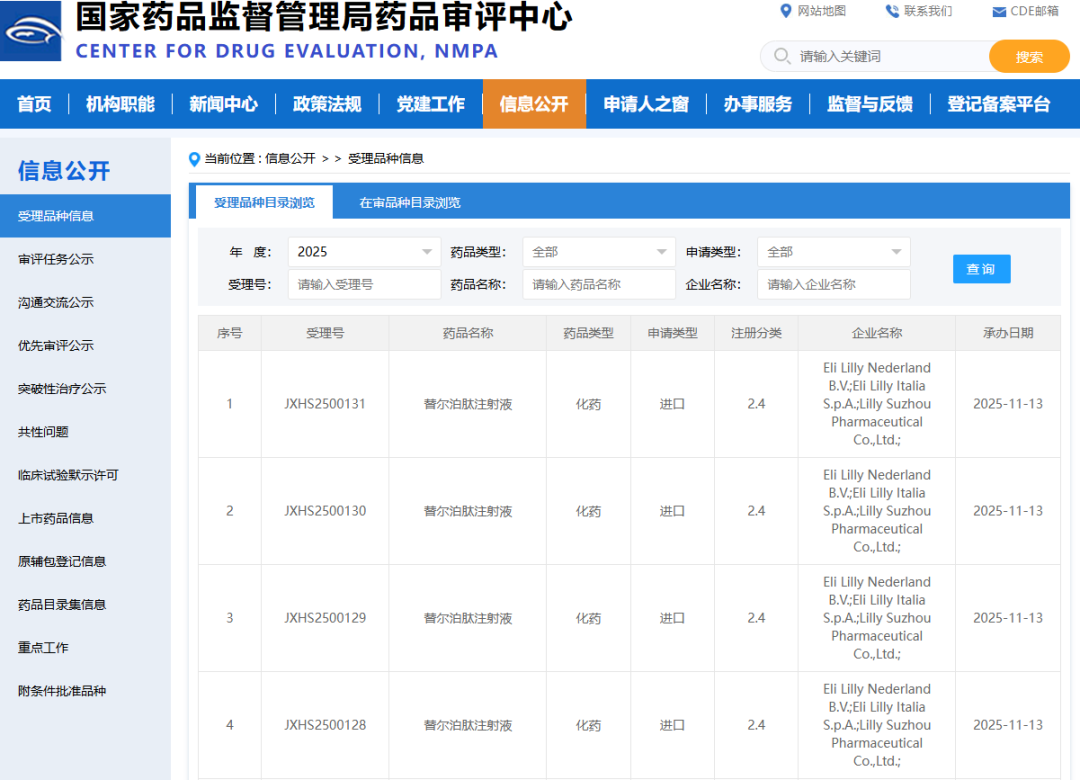Image resolution: width=1080 pixels, height=780 pixels.
Task: Click the 药品名称 column header
Action: (468, 333)
